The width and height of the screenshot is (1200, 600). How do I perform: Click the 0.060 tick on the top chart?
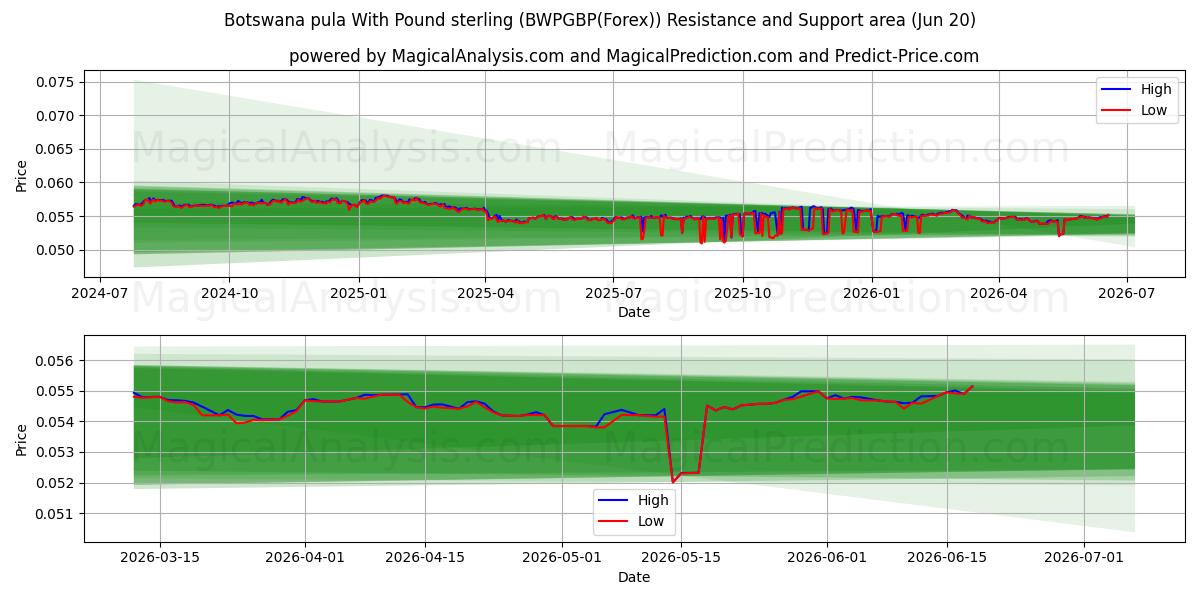tap(56, 183)
